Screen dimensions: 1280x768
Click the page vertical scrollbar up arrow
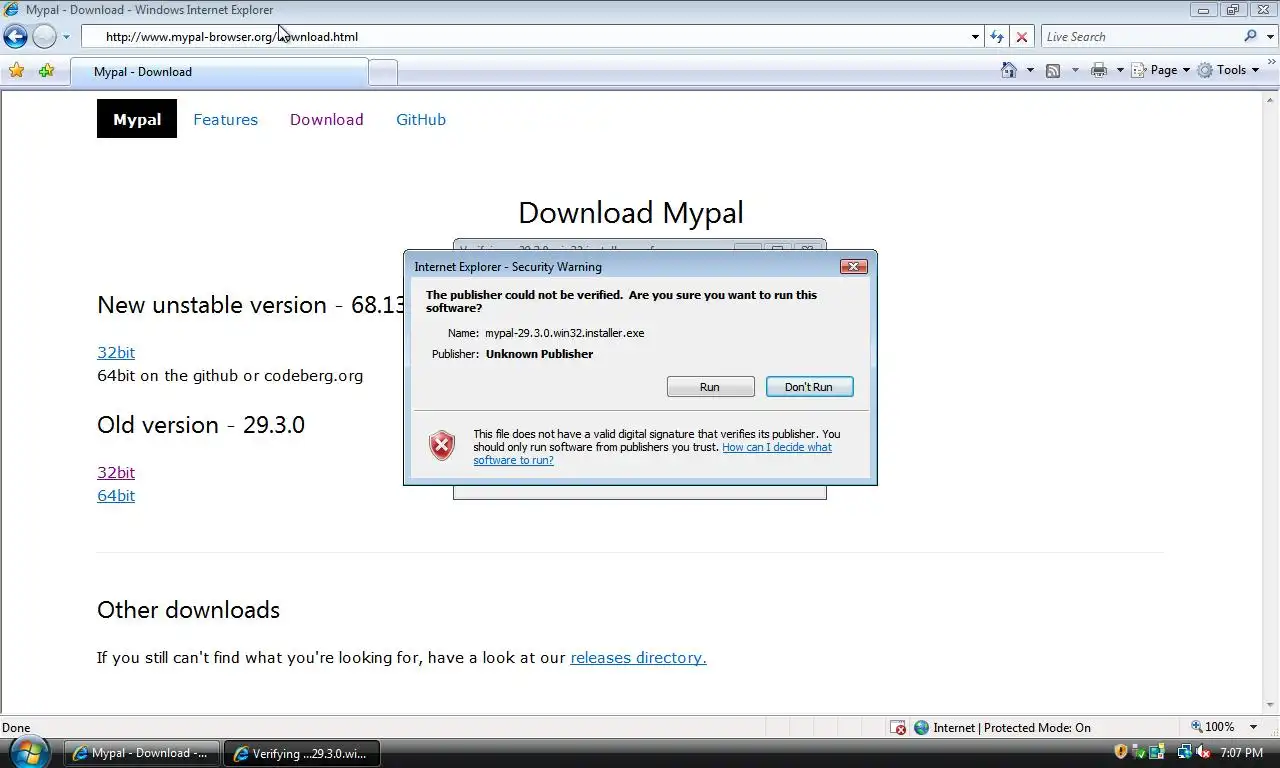1272,99
